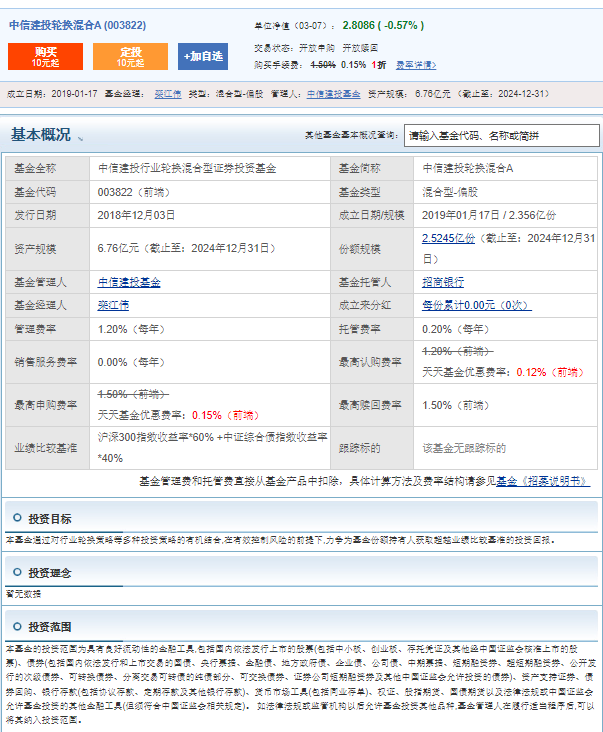The image size is (603, 732).
Task: Select the 份额规模 row label
Action: coord(360,249)
